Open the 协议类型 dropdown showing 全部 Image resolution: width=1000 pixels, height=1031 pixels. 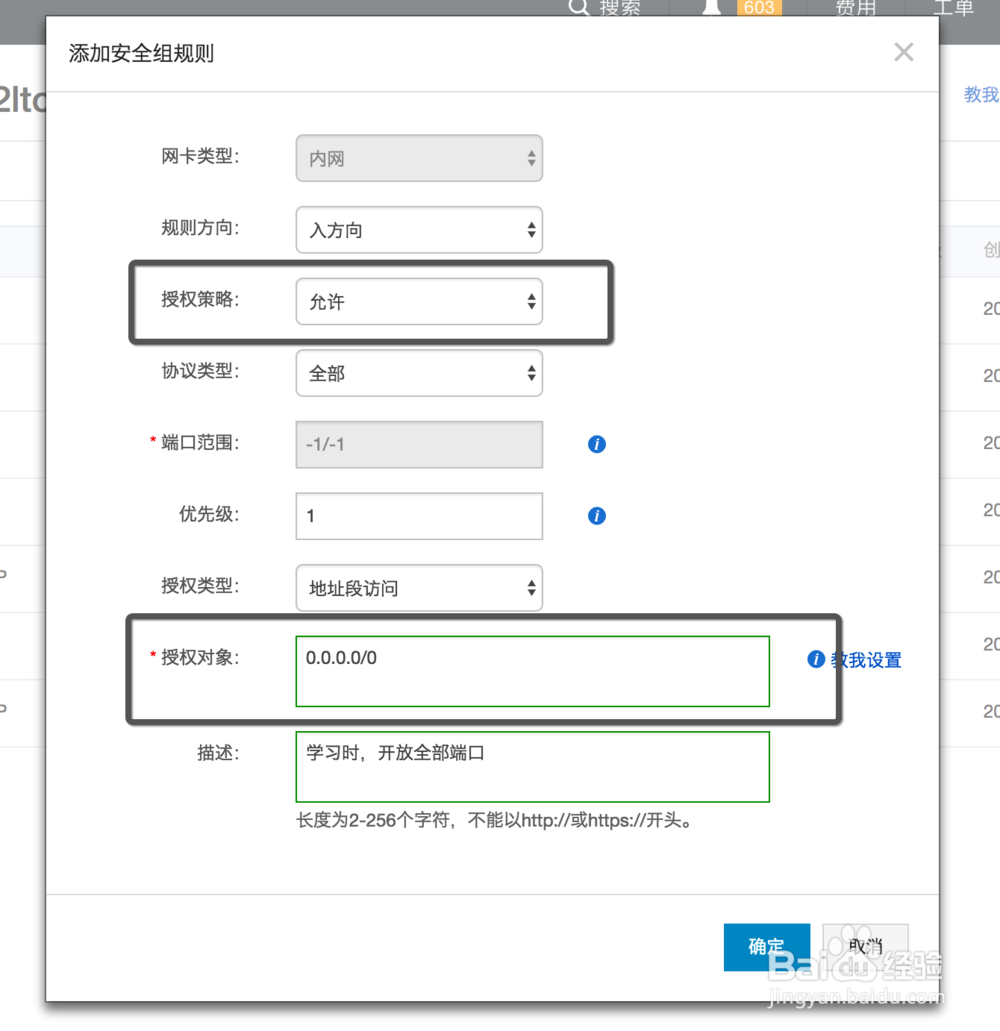[x=419, y=373]
